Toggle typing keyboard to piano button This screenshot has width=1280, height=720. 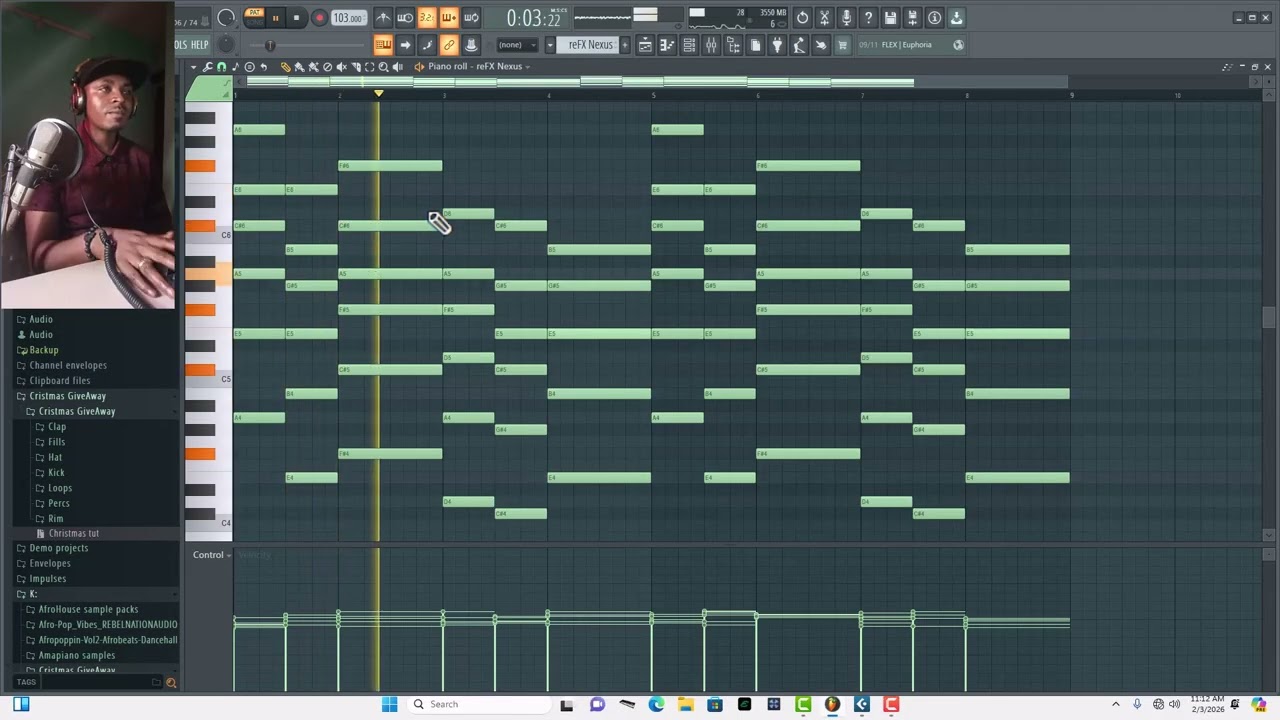point(383,45)
